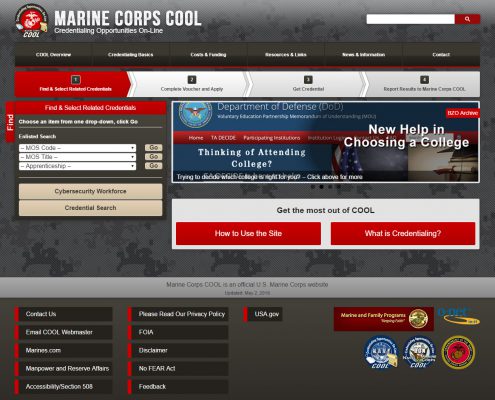
Task: Open the Accessibility/Section 508 link
Action: (x=63, y=387)
